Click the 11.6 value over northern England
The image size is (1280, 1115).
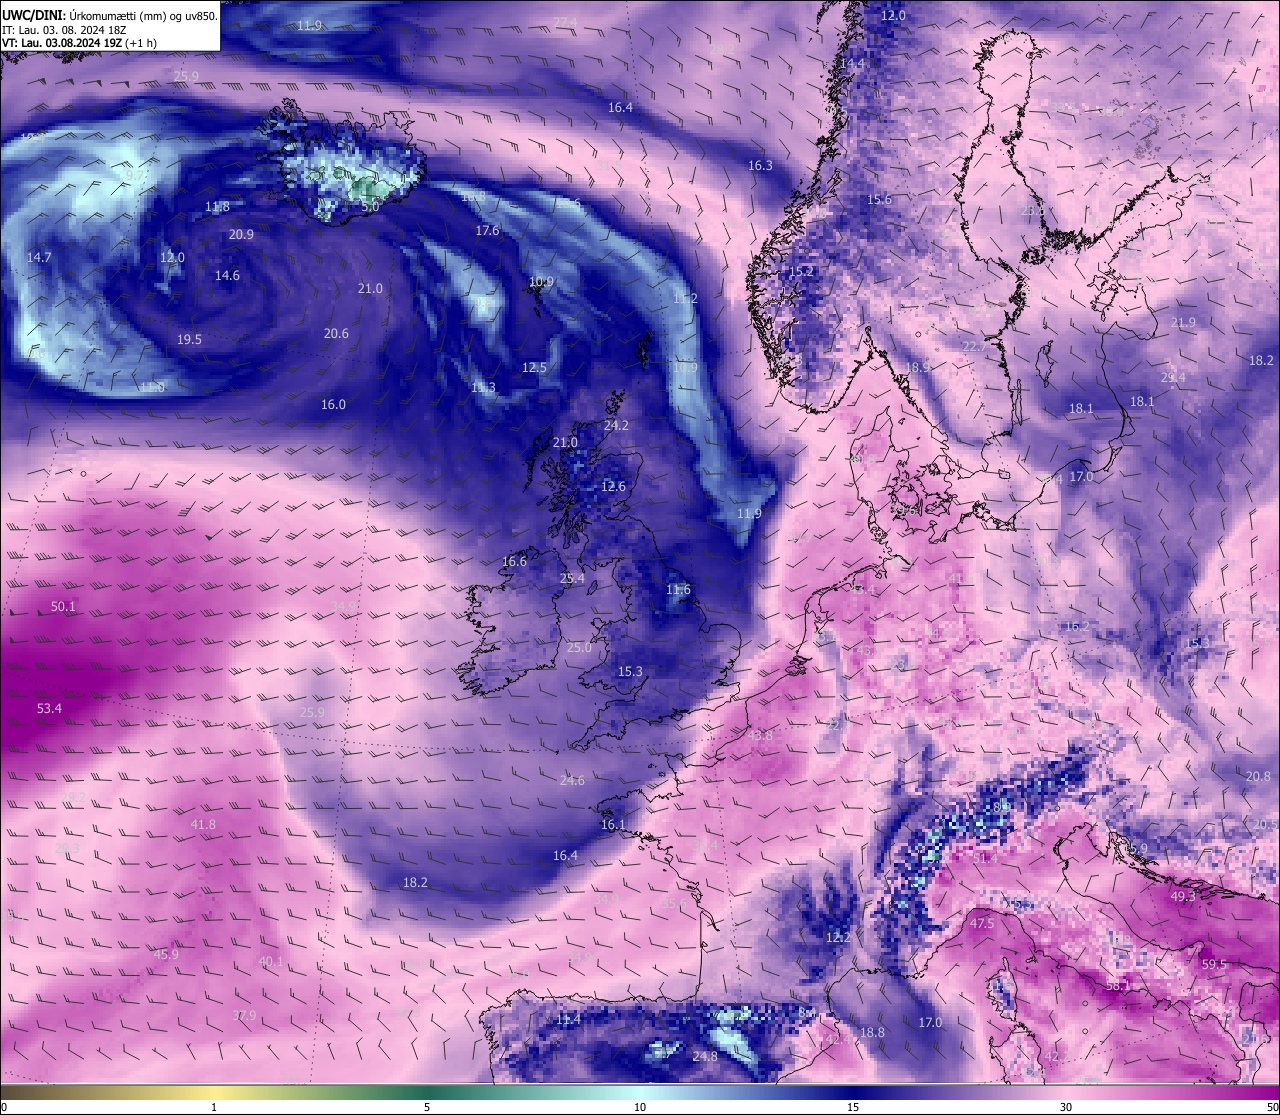tap(678, 590)
